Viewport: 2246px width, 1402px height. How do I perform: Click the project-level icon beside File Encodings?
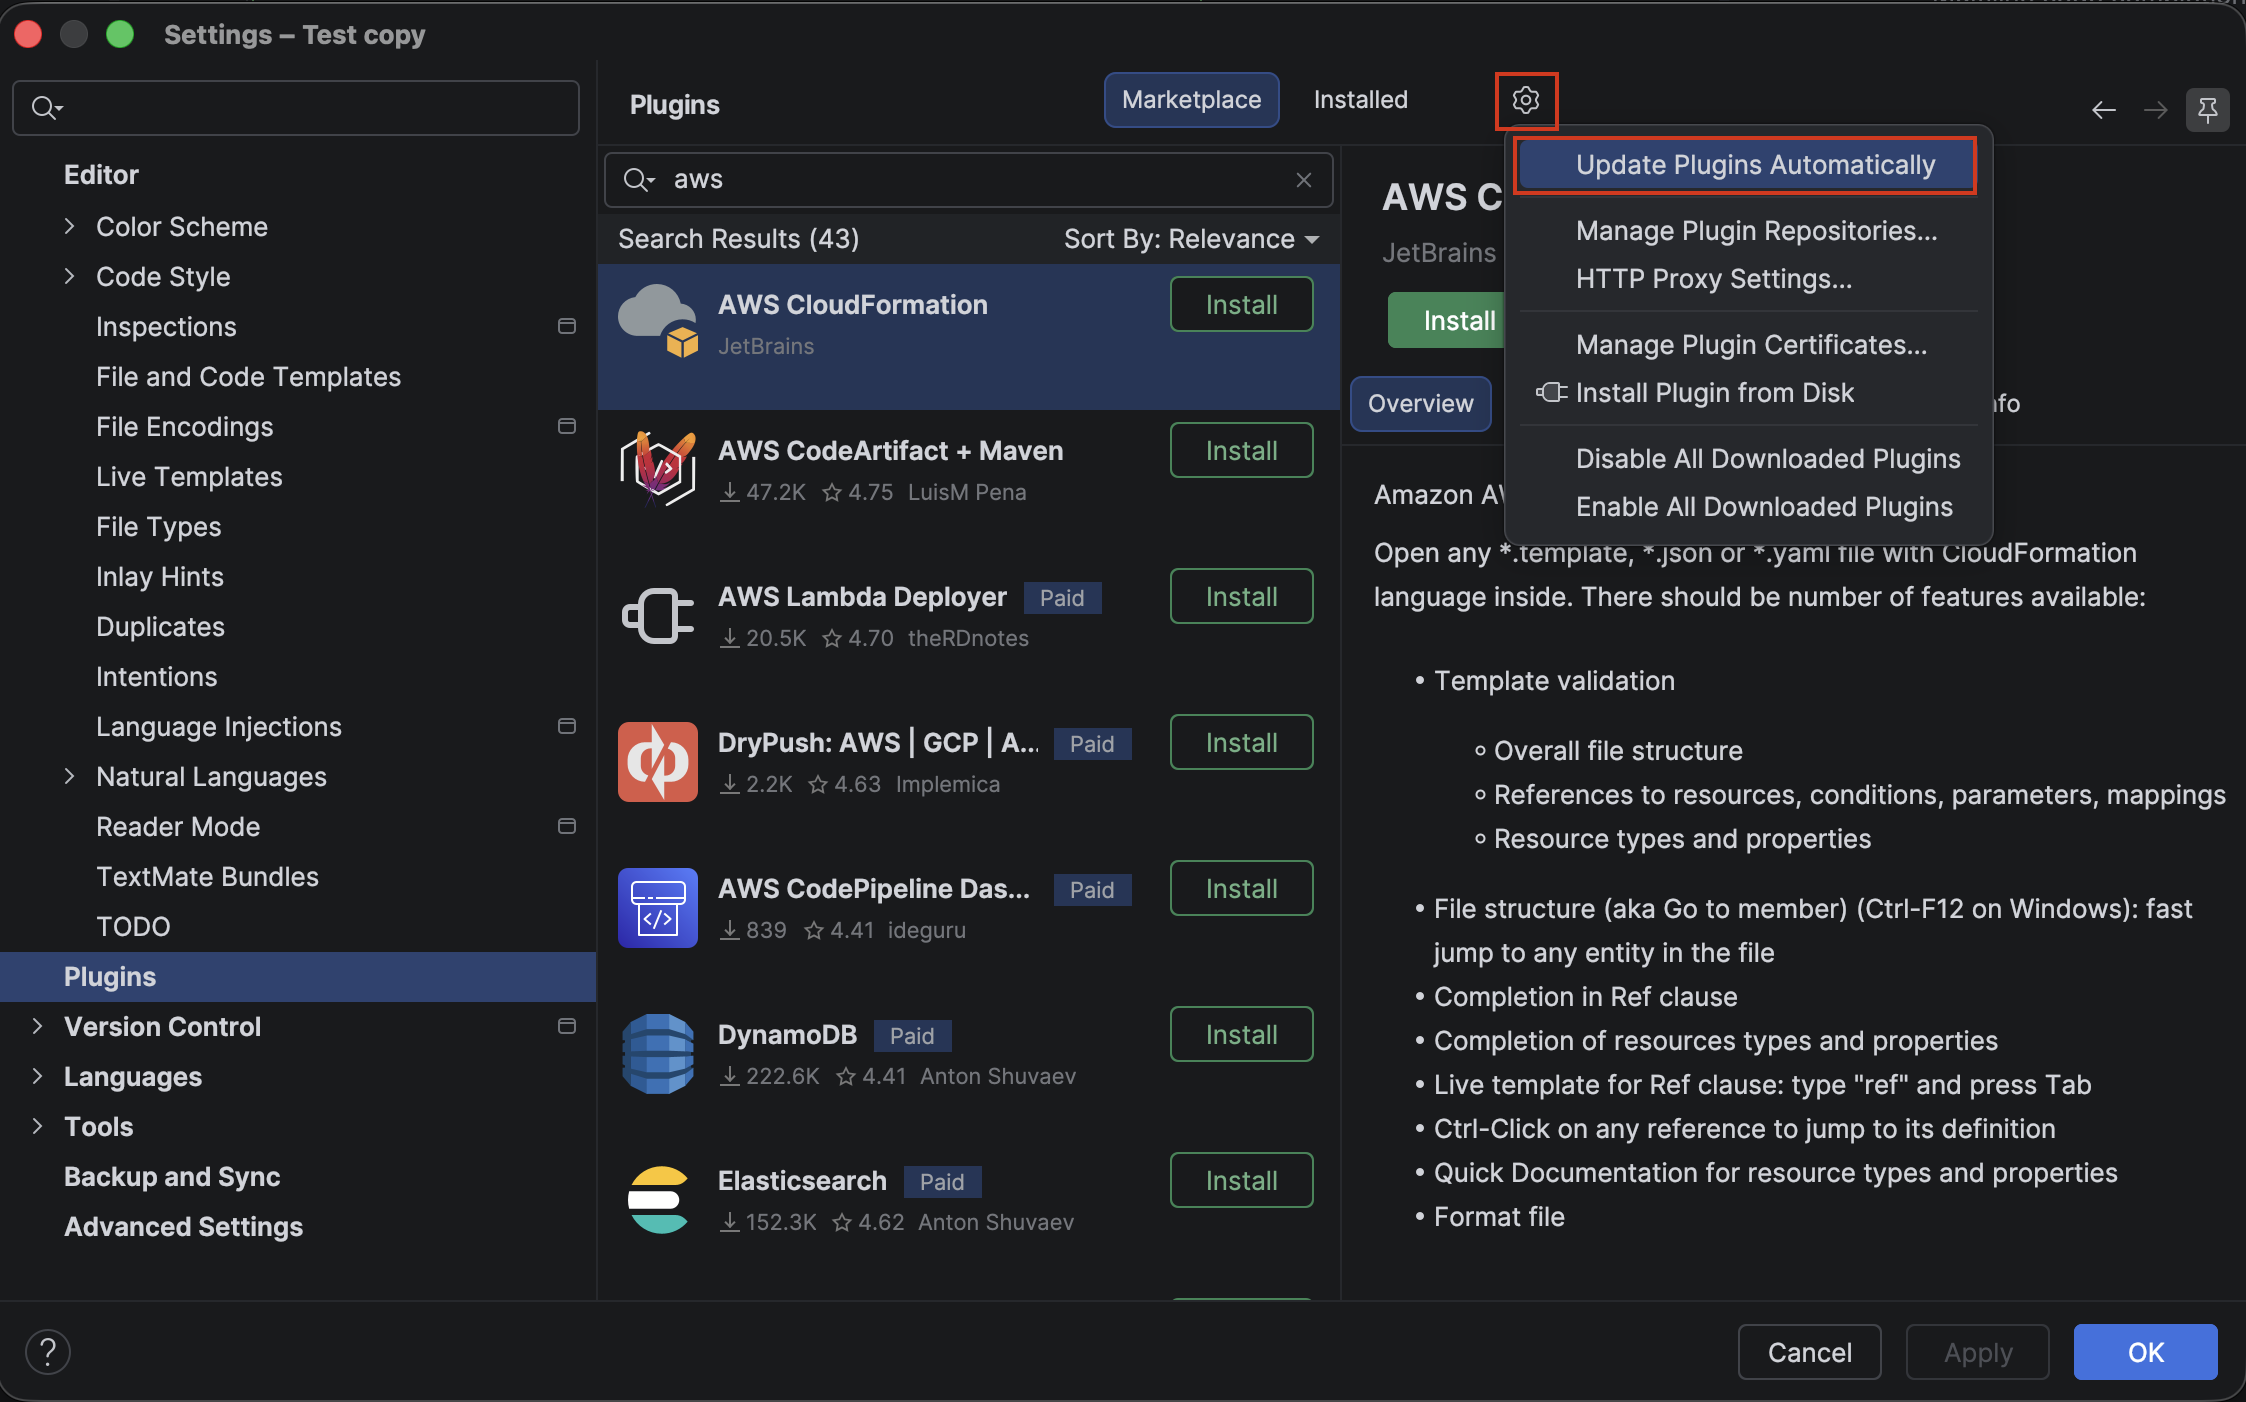coord(567,426)
